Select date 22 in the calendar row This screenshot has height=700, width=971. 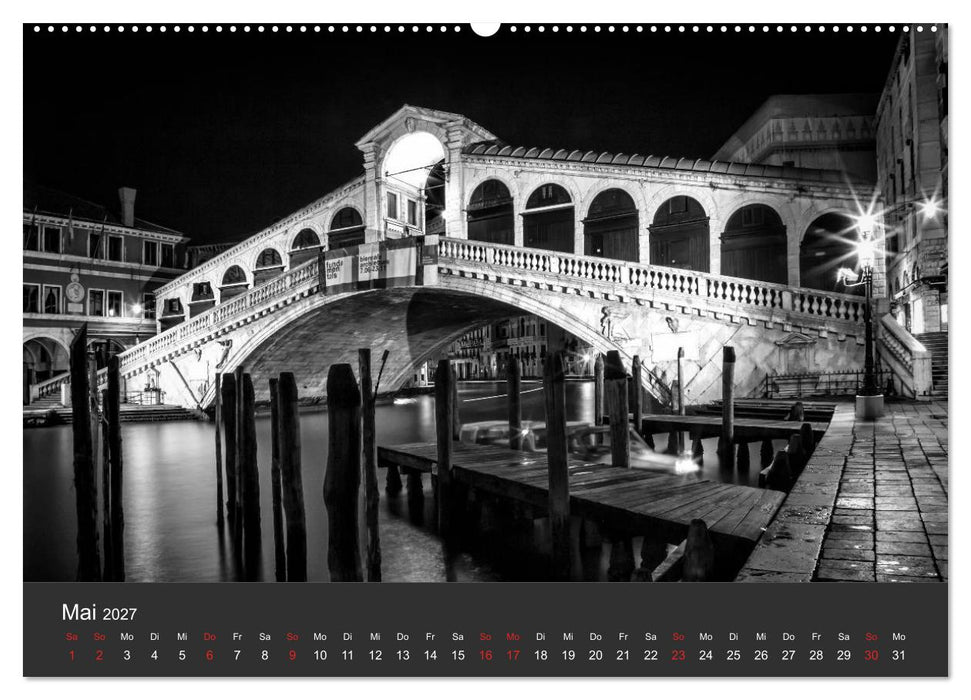[x=651, y=655]
